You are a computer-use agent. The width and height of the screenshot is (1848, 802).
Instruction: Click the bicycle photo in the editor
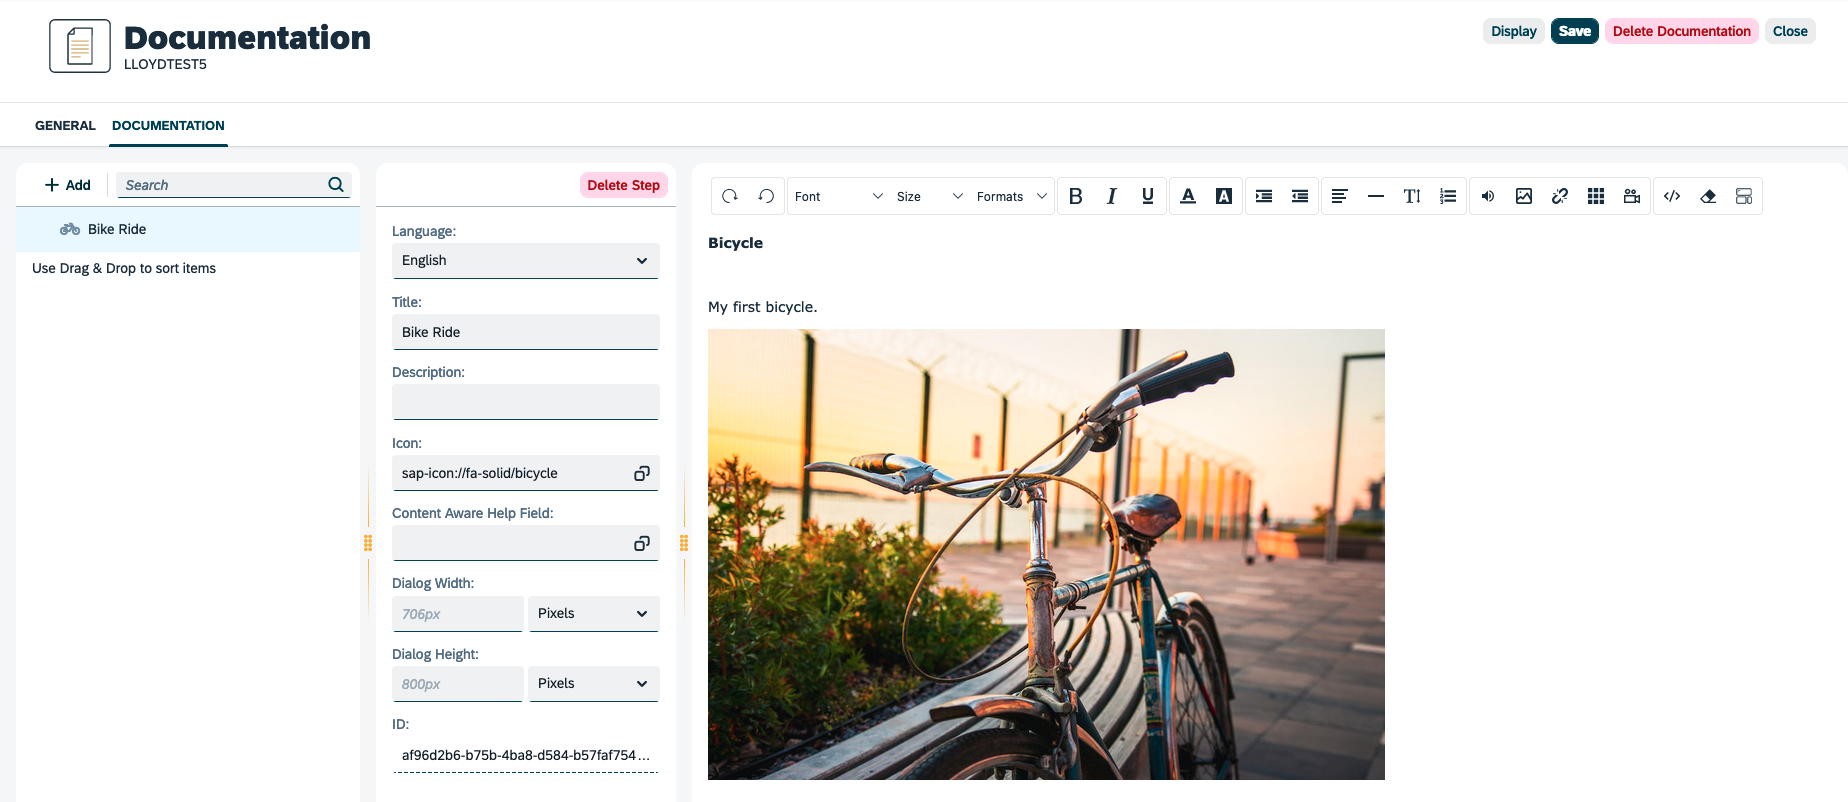[1046, 554]
